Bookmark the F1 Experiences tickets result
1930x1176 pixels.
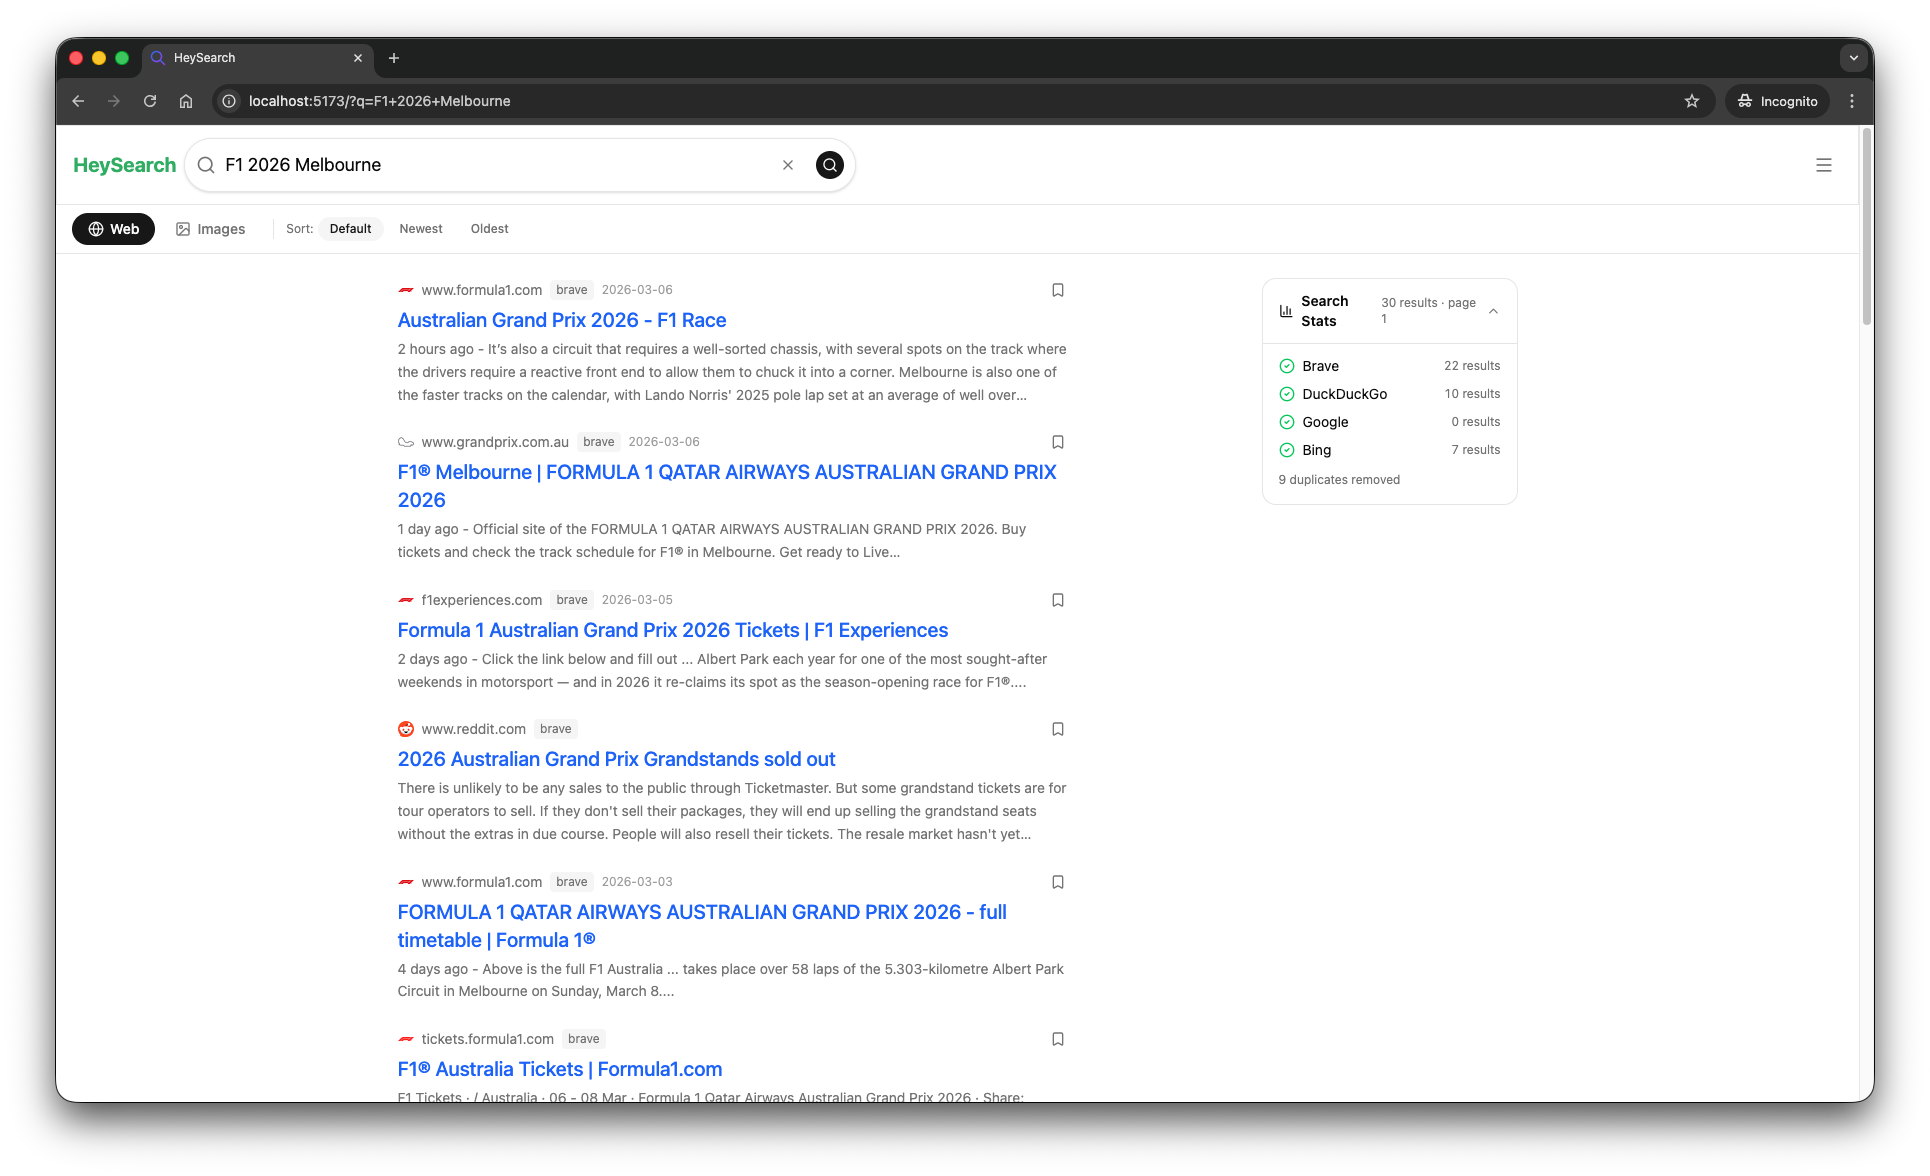1057,600
